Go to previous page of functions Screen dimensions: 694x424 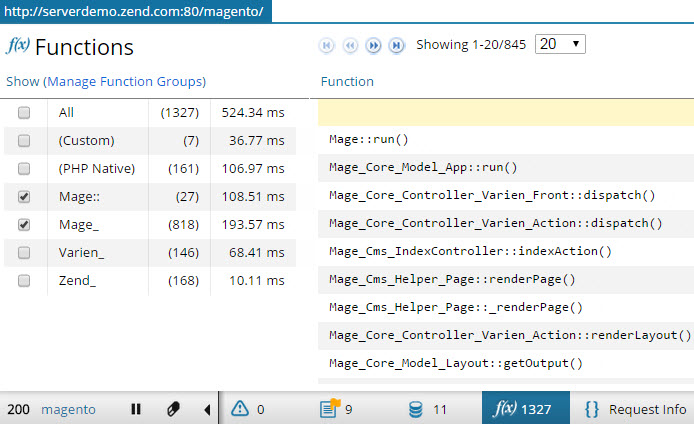350,45
